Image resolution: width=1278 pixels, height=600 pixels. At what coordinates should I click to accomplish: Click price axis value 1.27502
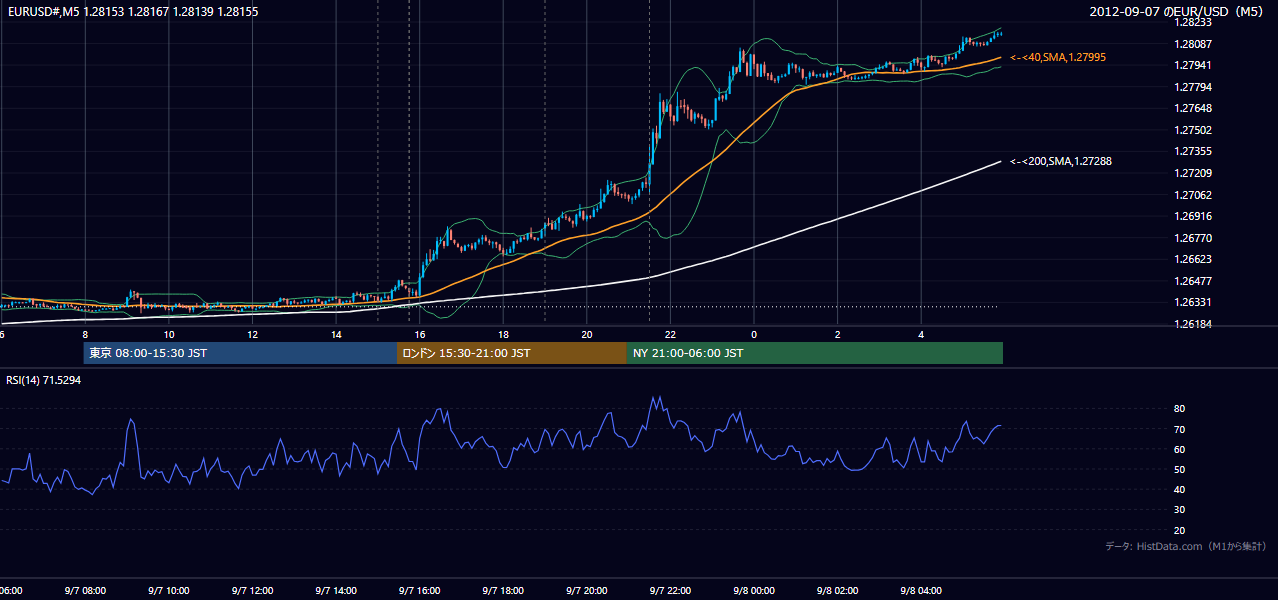click(1194, 130)
